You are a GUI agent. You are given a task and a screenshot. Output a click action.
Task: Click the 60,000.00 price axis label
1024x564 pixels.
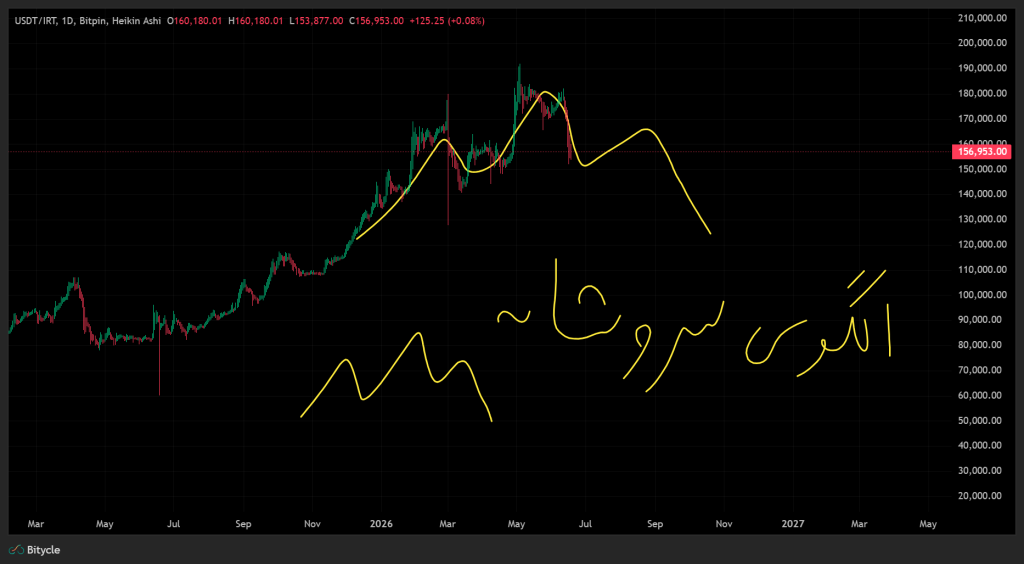[980, 396]
